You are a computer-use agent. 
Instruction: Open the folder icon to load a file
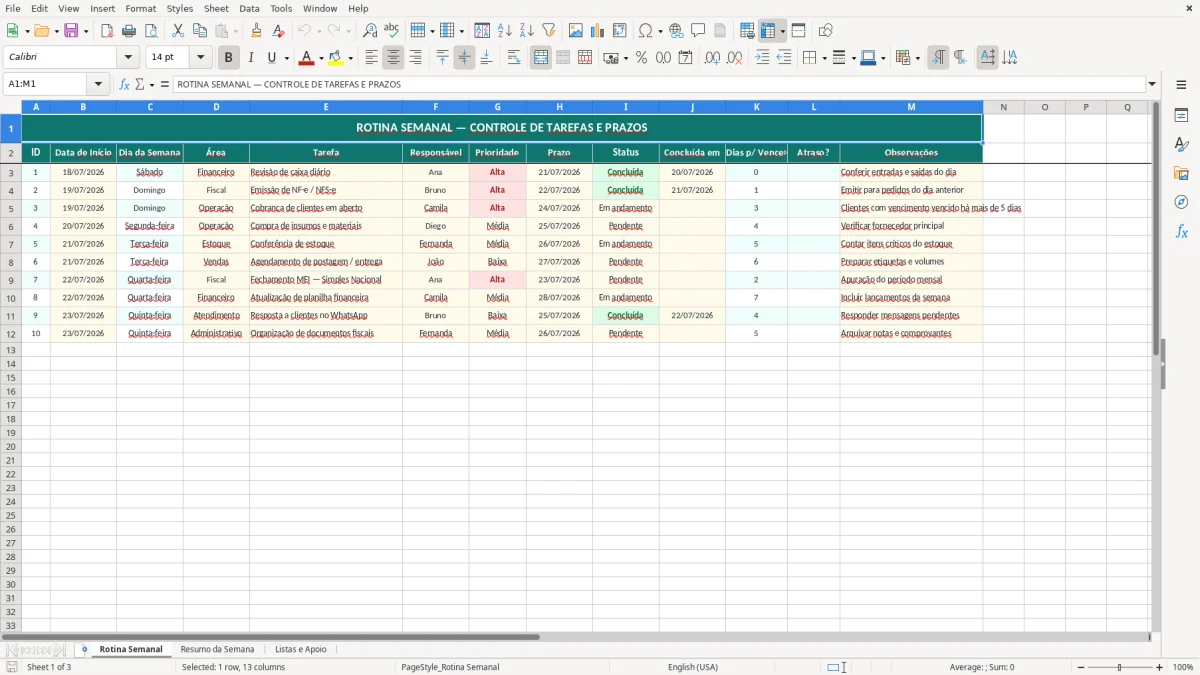(41, 31)
